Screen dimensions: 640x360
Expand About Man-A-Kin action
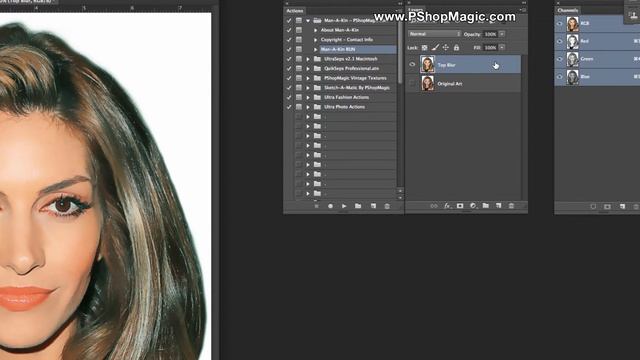[x=316, y=30]
